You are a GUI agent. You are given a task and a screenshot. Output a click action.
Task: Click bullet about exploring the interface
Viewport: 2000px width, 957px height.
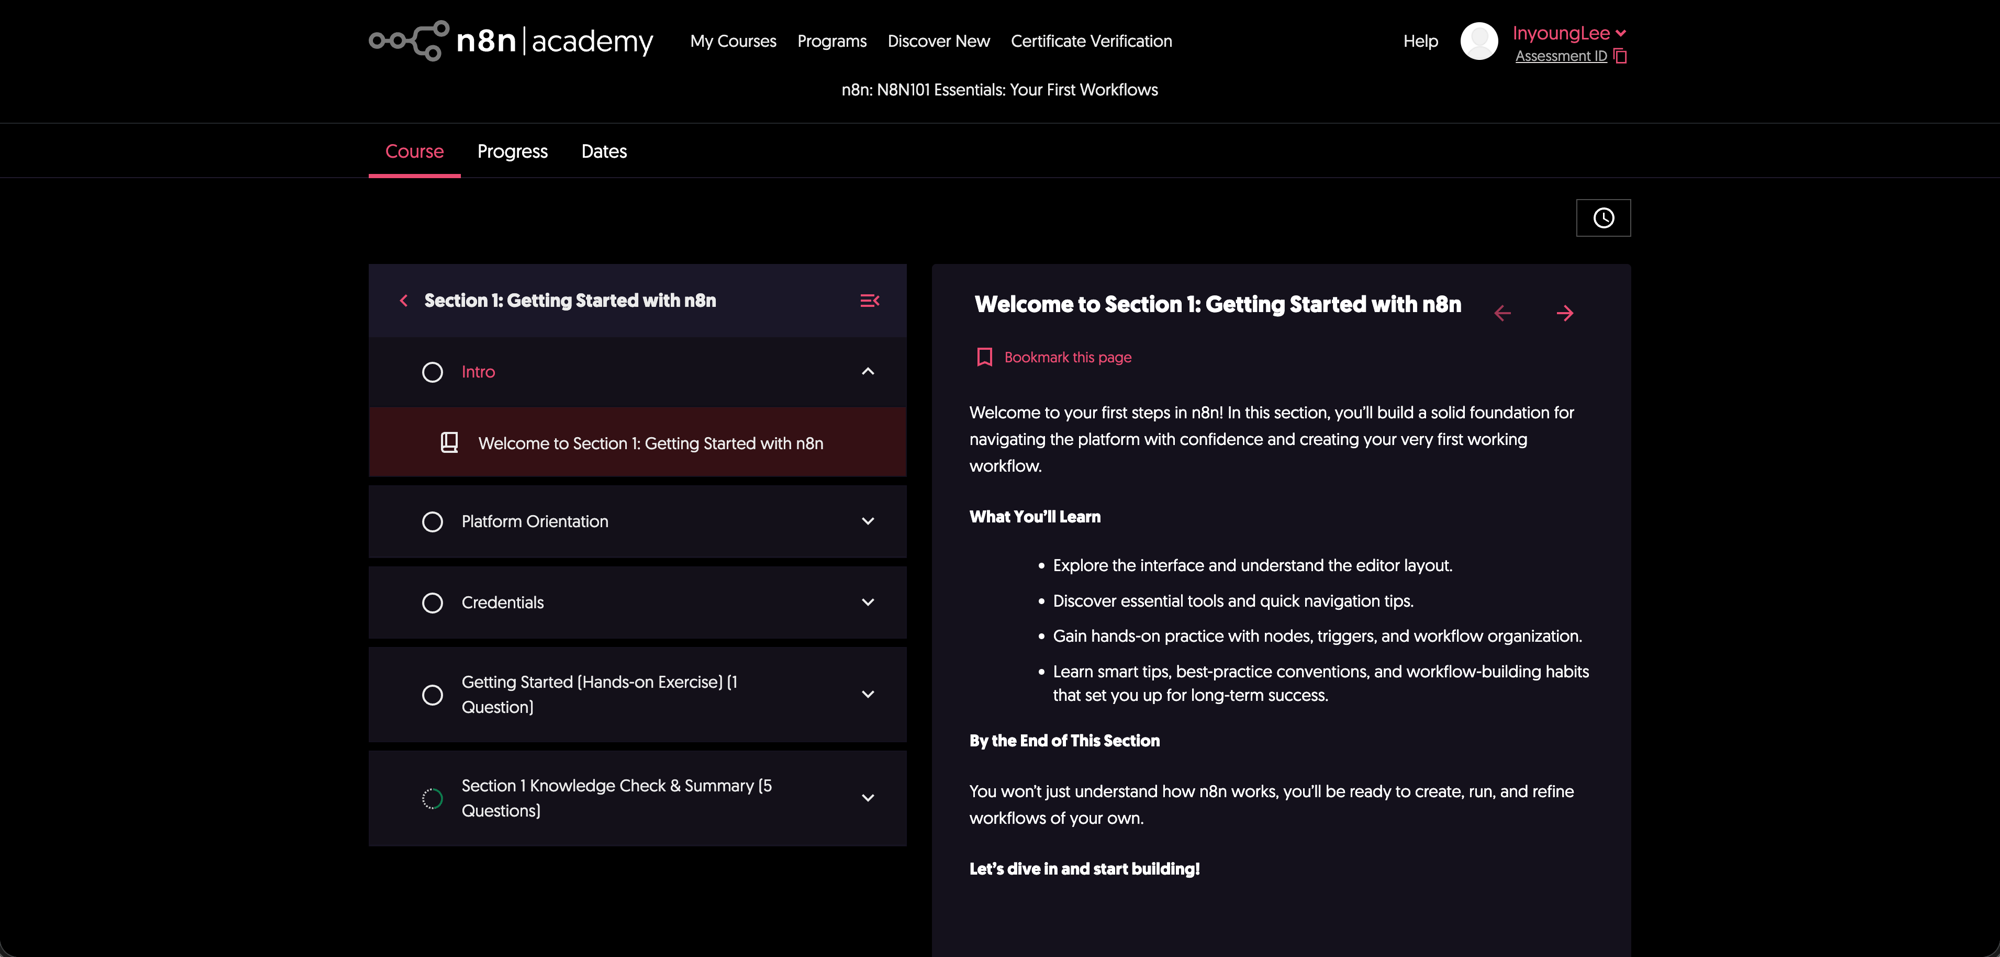click(x=1252, y=566)
